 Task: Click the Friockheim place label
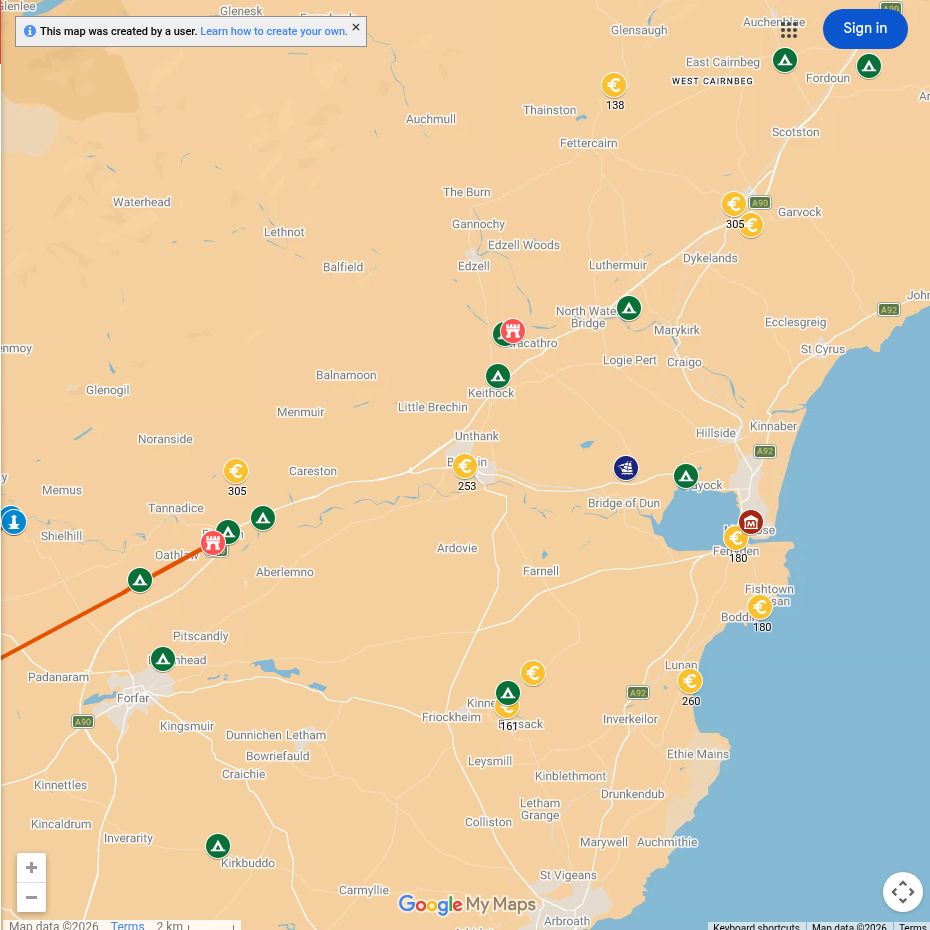(x=451, y=717)
